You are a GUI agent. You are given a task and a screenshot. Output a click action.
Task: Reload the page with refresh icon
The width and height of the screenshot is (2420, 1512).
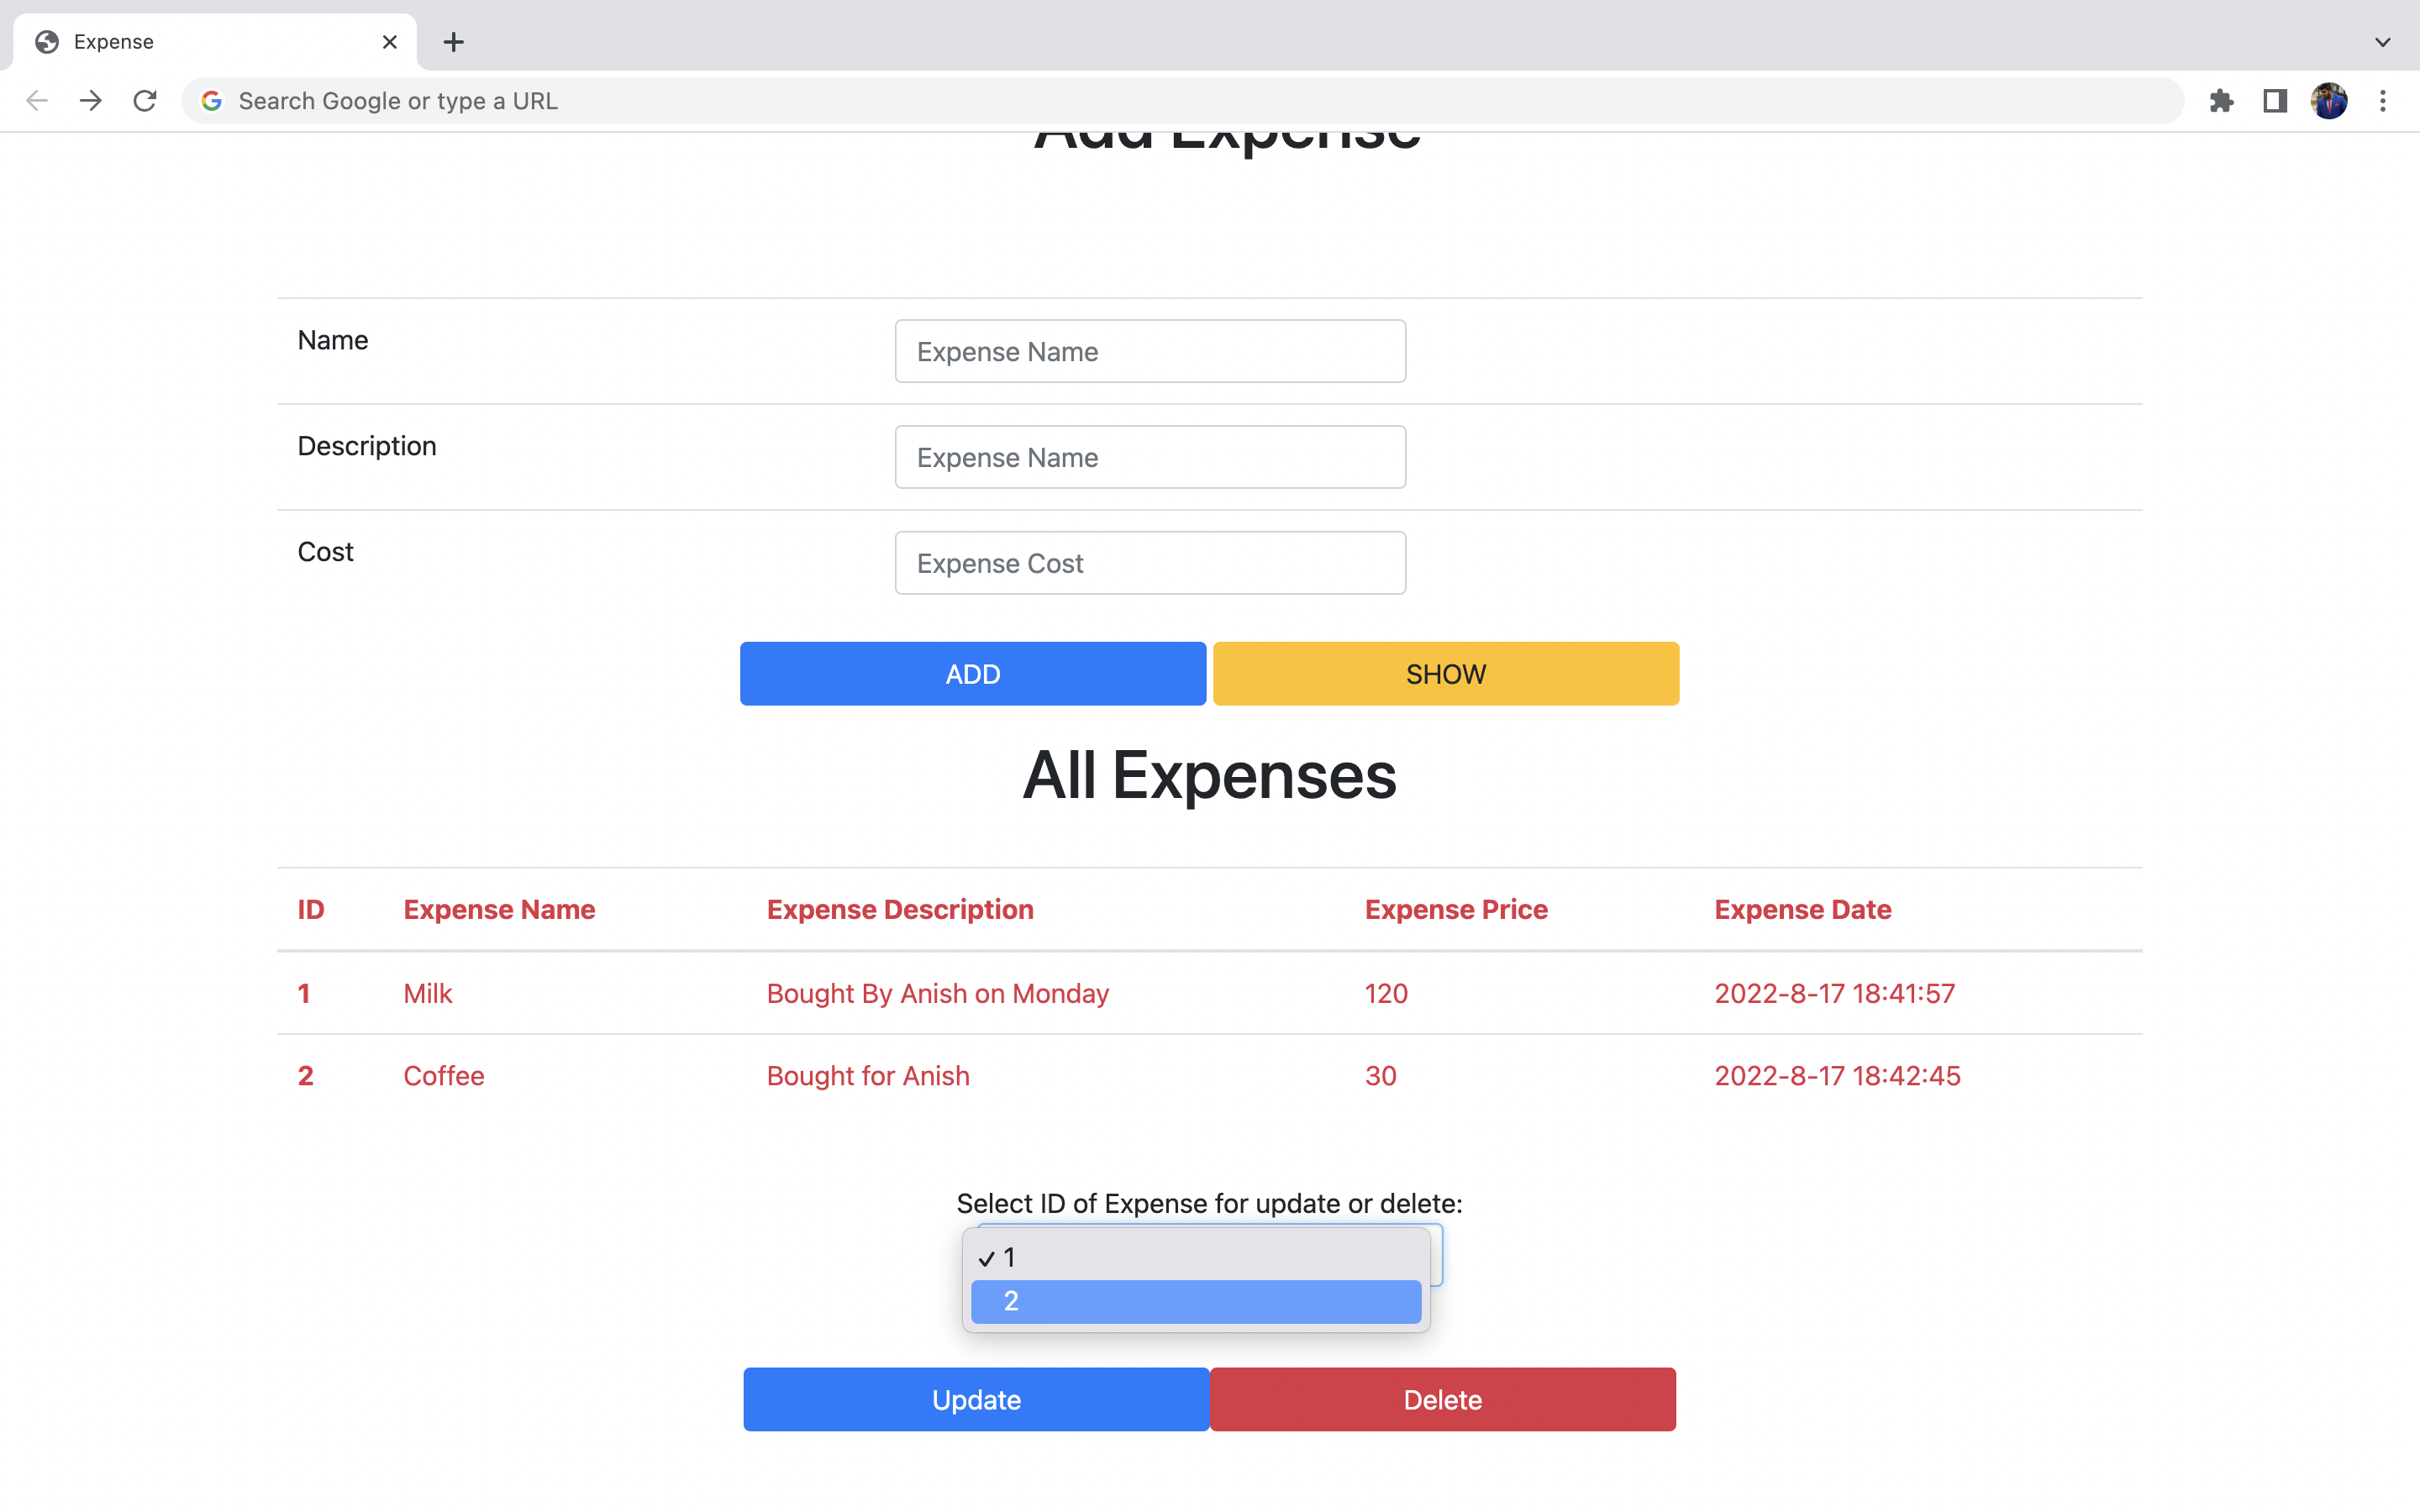[145, 101]
